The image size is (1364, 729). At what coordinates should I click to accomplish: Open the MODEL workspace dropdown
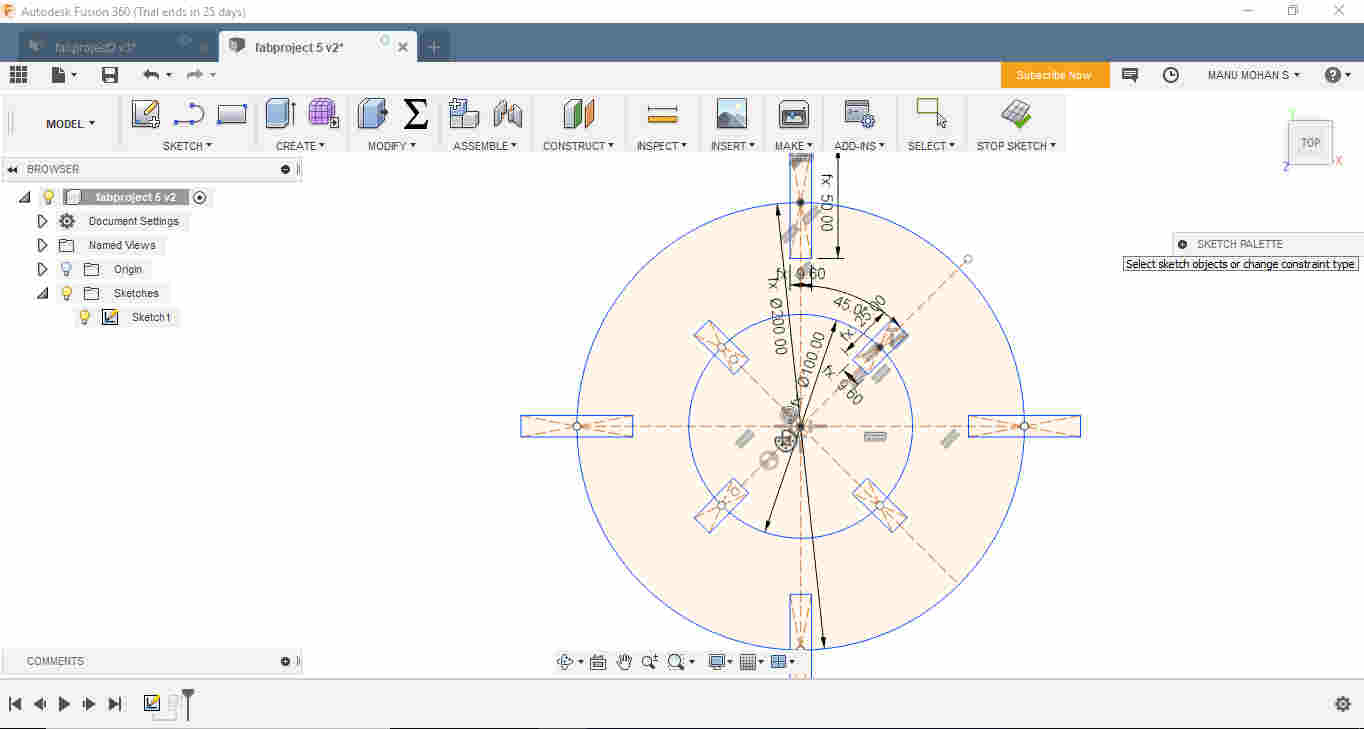tap(70, 124)
